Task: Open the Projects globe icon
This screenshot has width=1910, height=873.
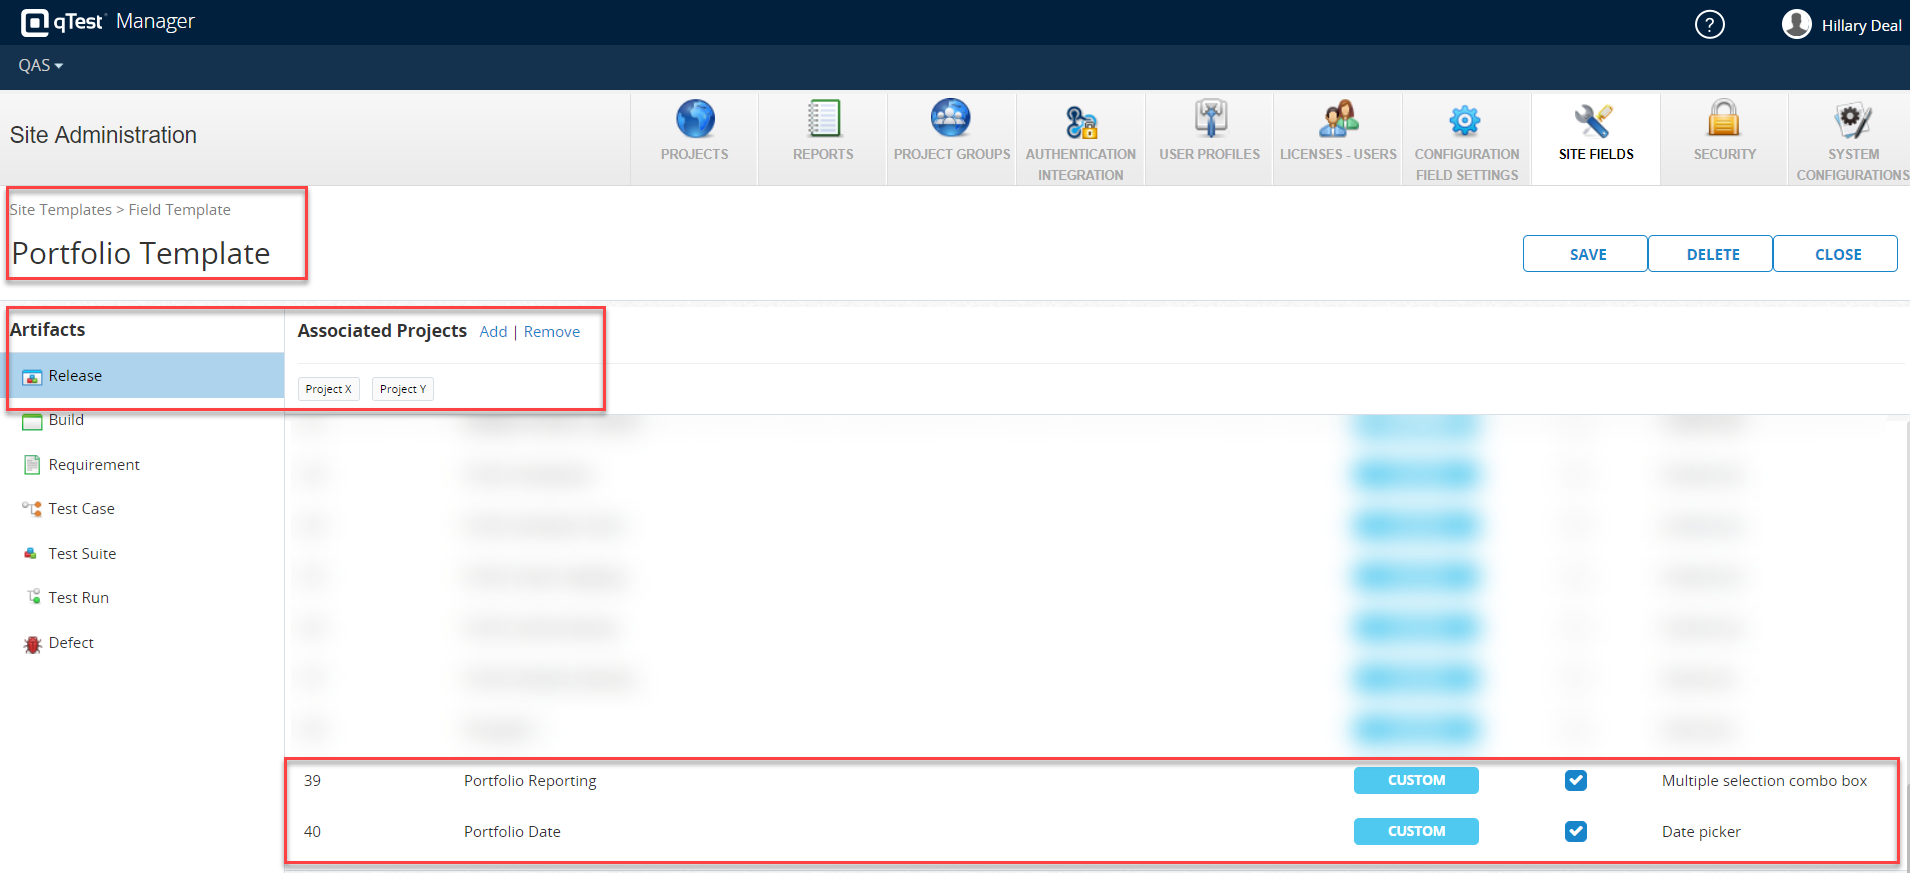Action: click(695, 120)
